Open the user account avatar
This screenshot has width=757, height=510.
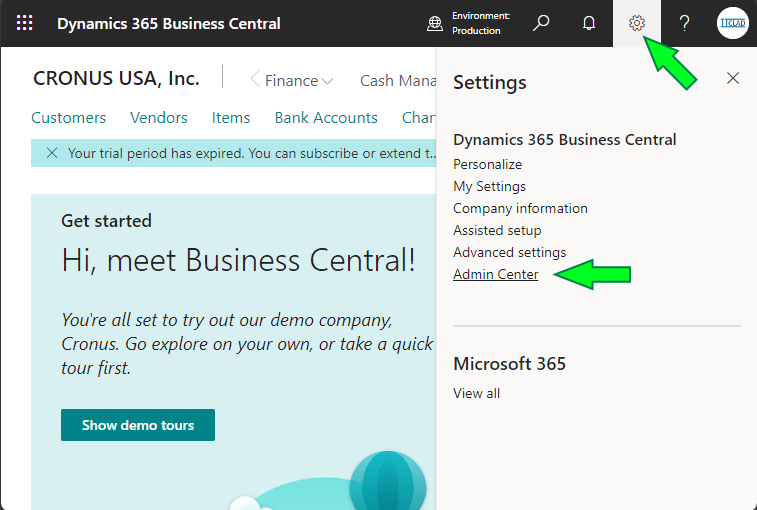click(x=732, y=23)
